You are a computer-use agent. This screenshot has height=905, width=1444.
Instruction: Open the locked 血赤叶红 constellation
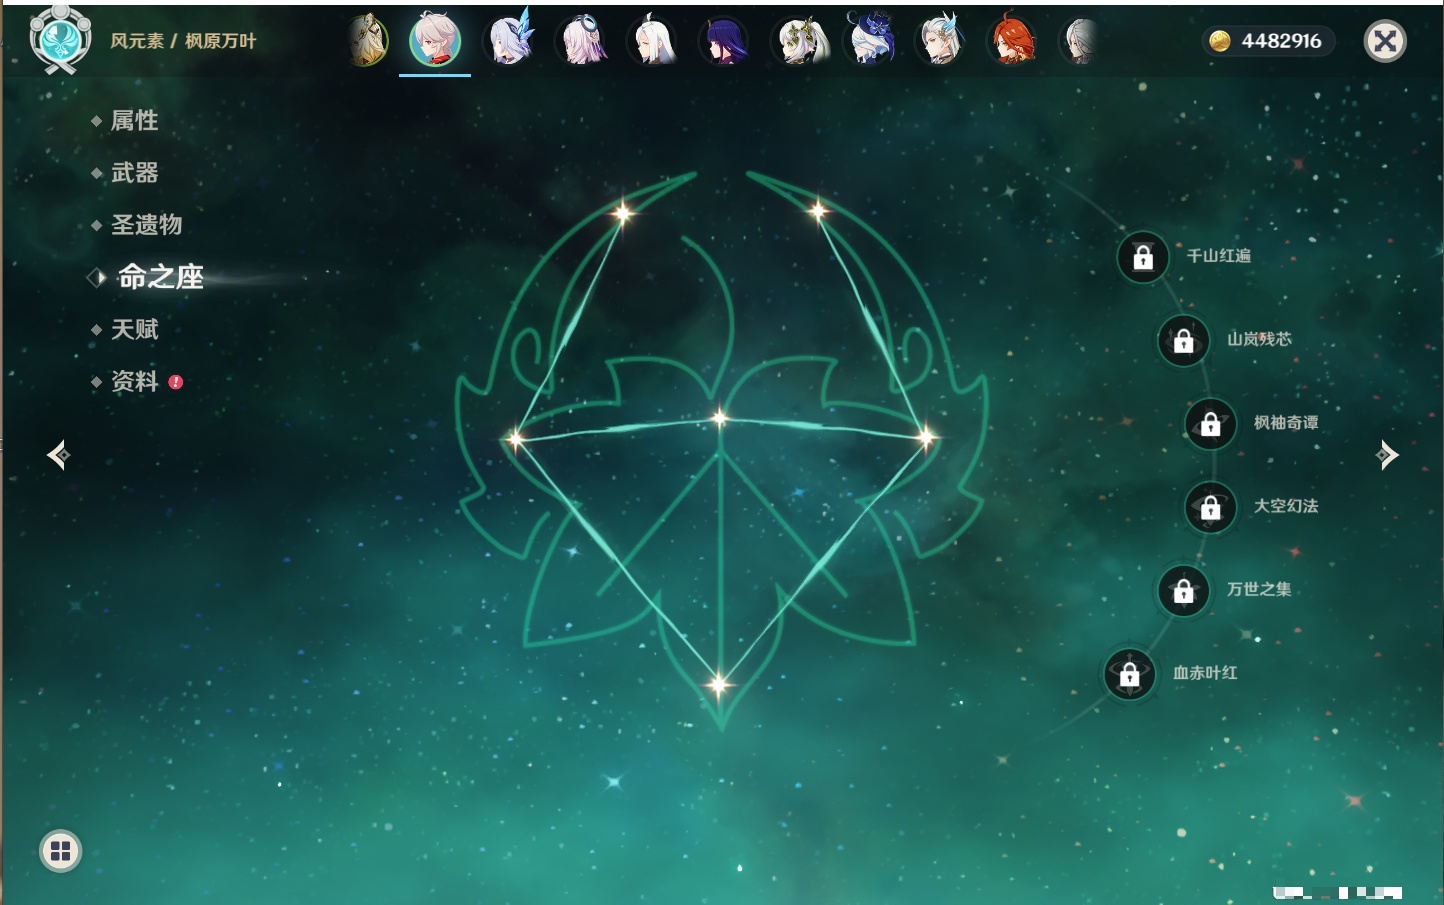[1130, 674]
